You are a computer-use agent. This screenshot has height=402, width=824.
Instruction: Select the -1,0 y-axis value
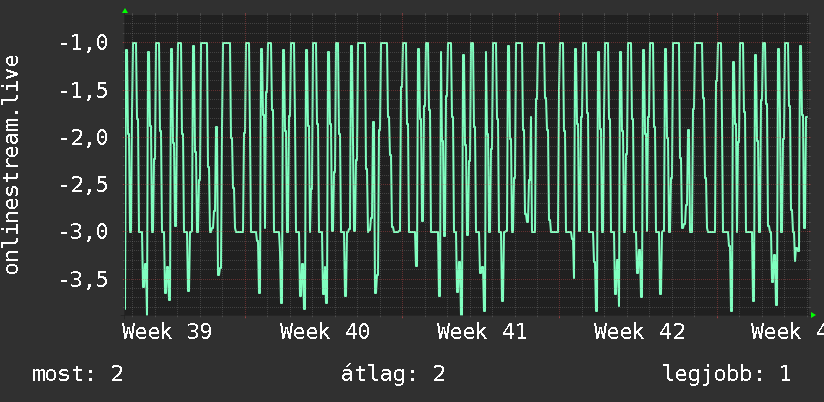pos(84,43)
